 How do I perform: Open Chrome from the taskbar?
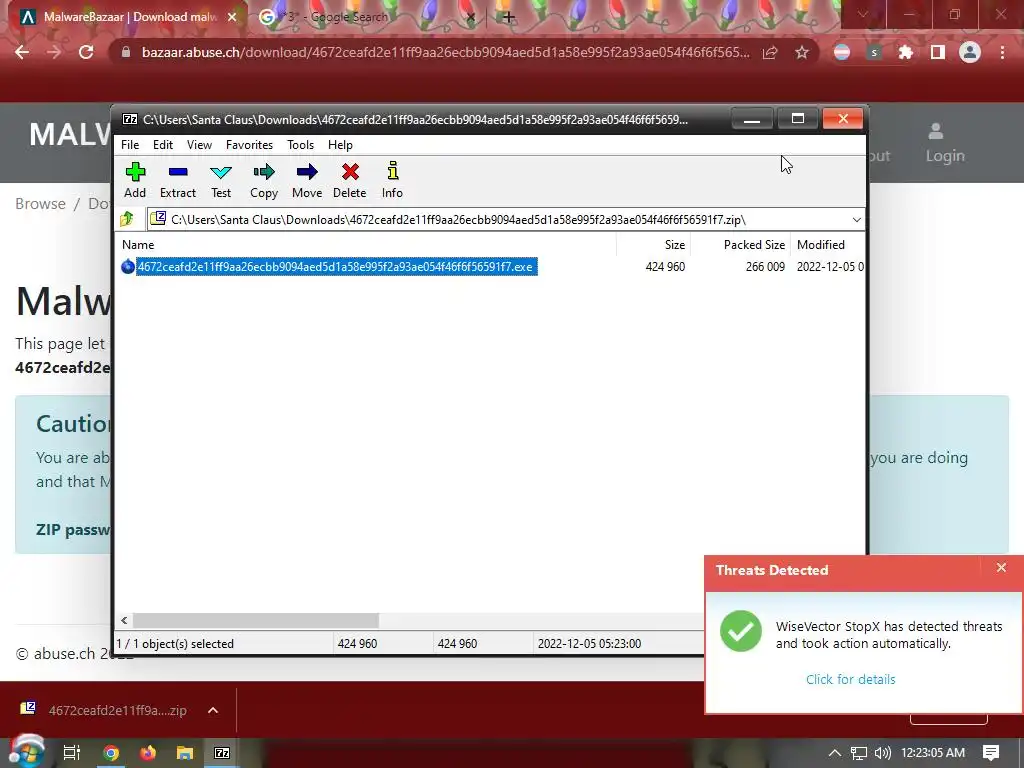[111, 753]
